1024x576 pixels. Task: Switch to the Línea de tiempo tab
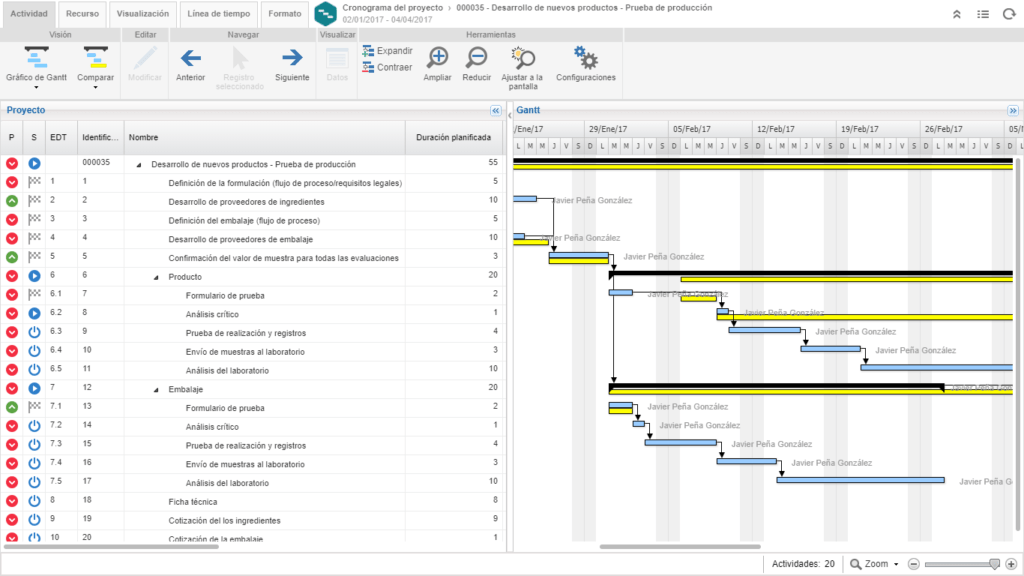pos(218,14)
